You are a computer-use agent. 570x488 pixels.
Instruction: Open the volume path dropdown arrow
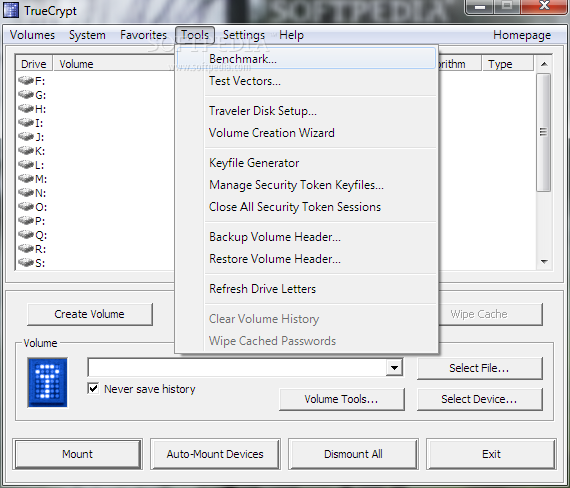(394, 367)
